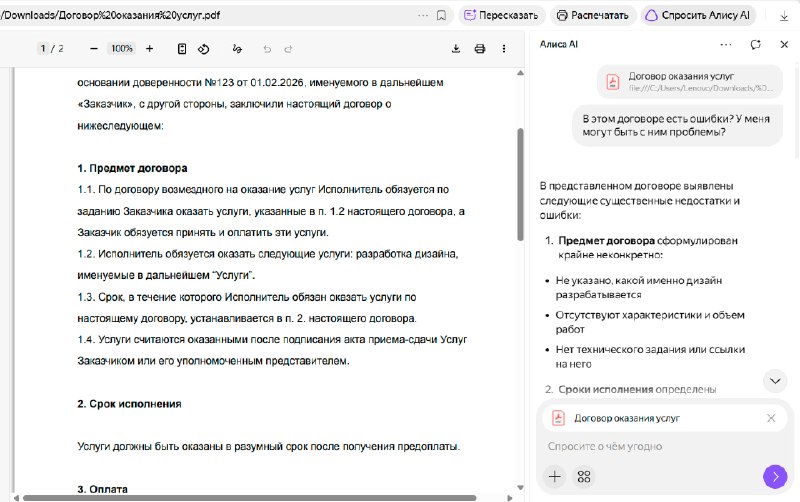
Task: Start a new chat in Алиса panel
Action: pyautogui.click(x=756, y=44)
